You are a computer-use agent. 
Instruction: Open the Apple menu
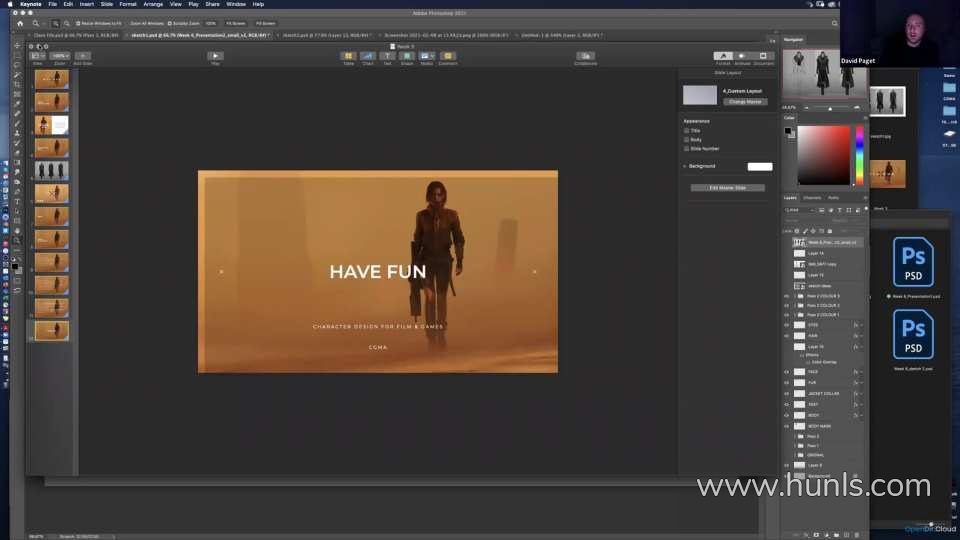pos(10,4)
